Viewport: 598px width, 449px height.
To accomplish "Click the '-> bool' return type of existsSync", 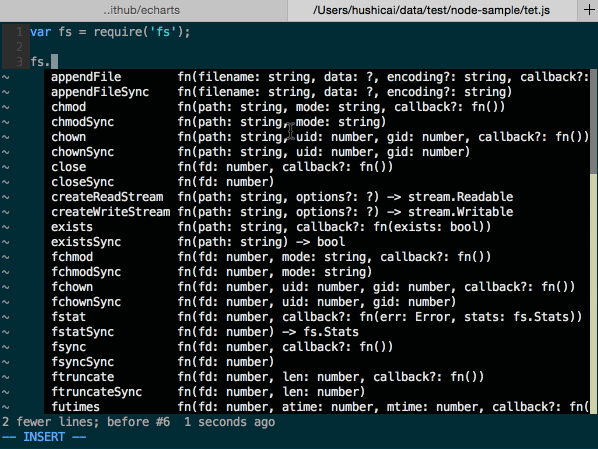I will tap(320, 242).
